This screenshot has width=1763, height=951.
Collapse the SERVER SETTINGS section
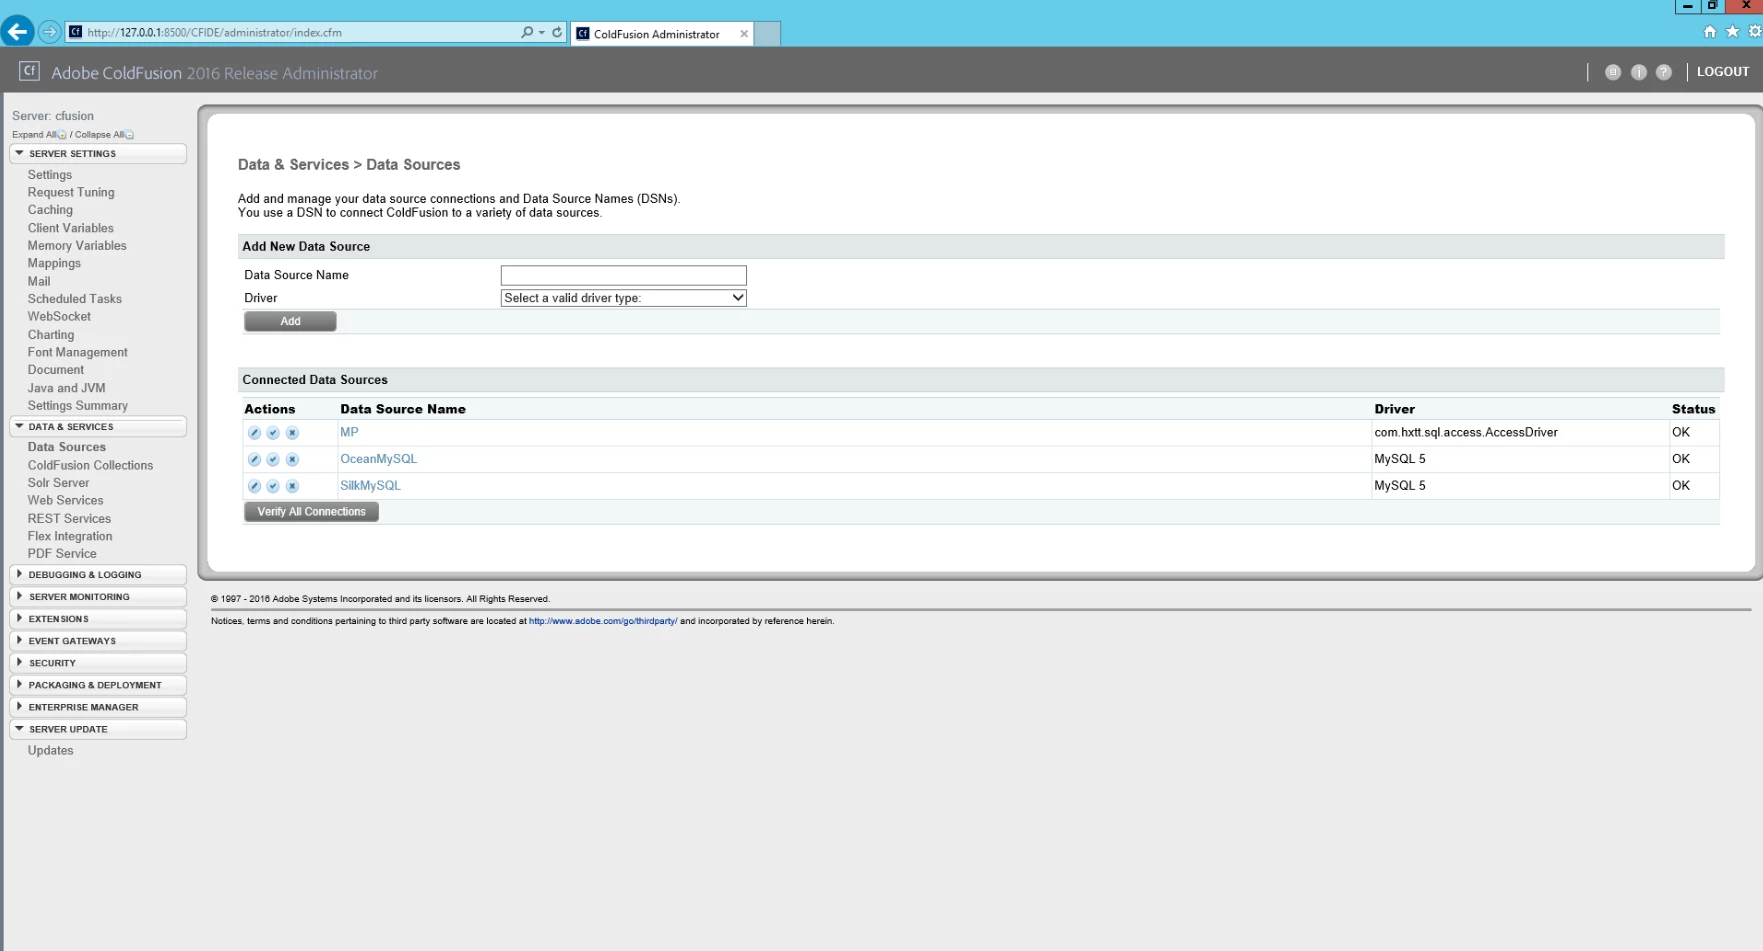(98, 154)
